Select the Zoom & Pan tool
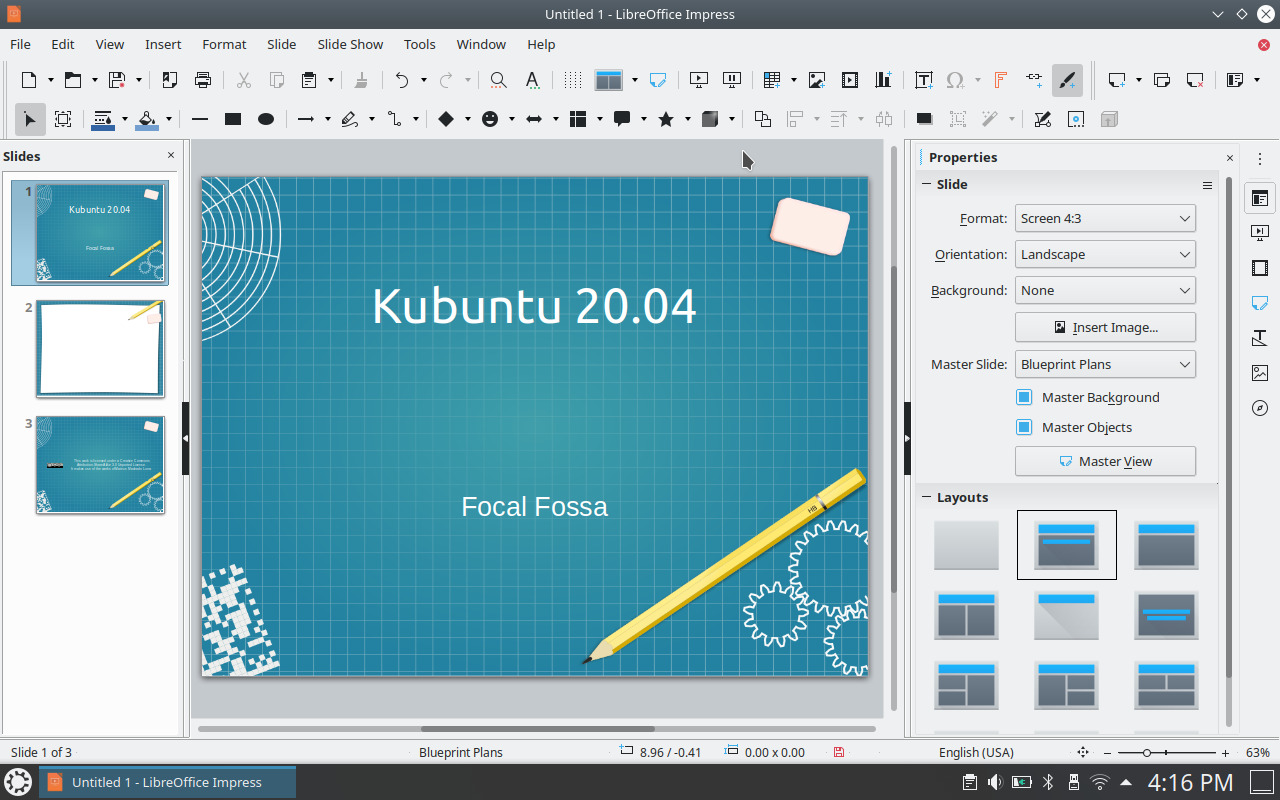The width and height of the screenshot is (1280, 800). [63, 119]
